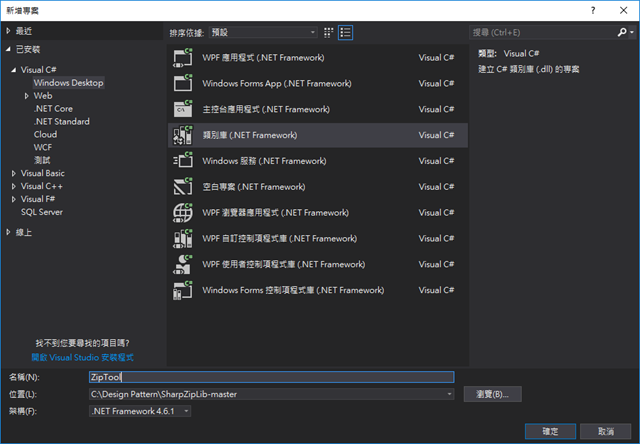Select the Windows Forms 控制項程式庫 icon
The height and width of the screenshot is (444, 640).
click(x=182, y=290)
